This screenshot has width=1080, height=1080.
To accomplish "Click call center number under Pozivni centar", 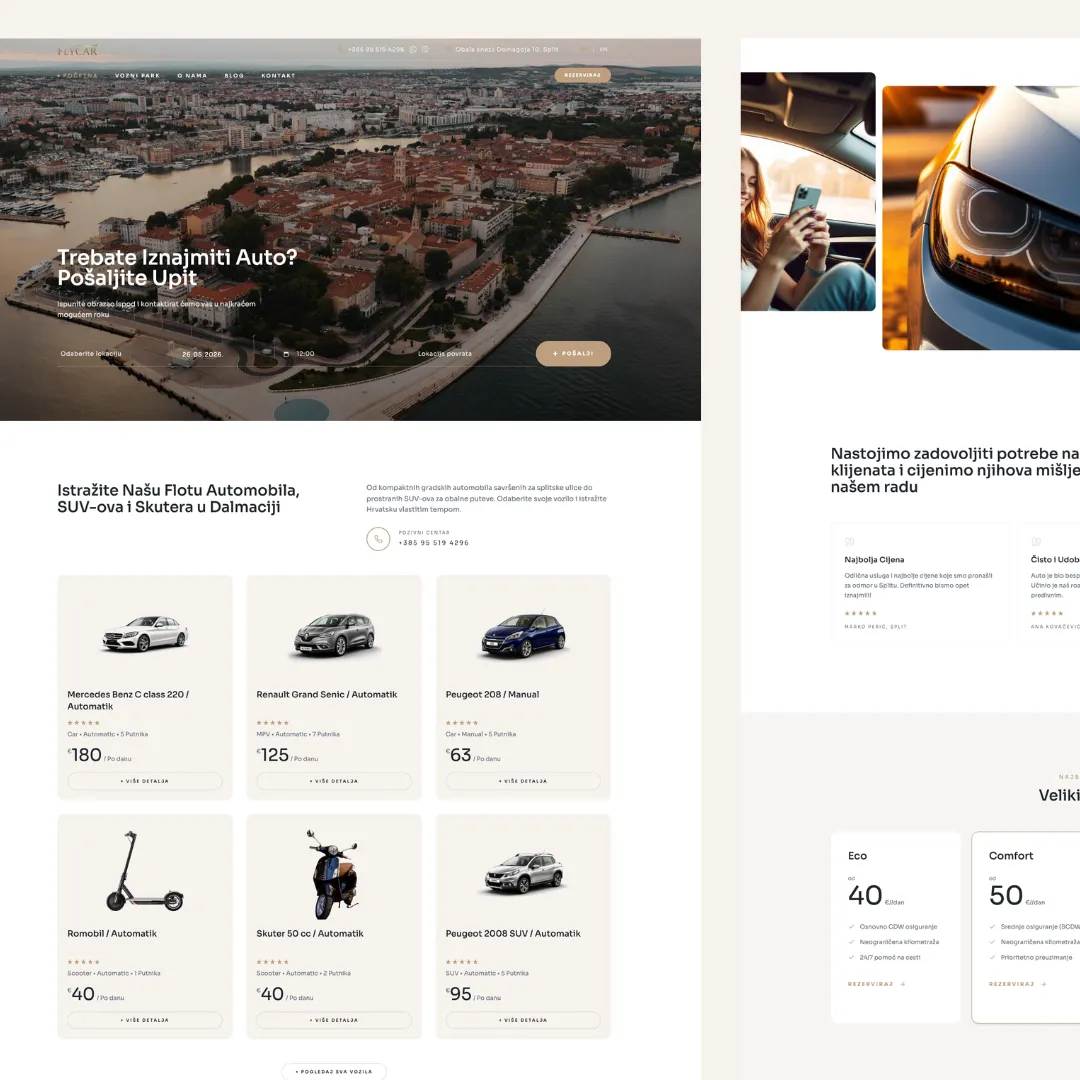I will point(433,543).
